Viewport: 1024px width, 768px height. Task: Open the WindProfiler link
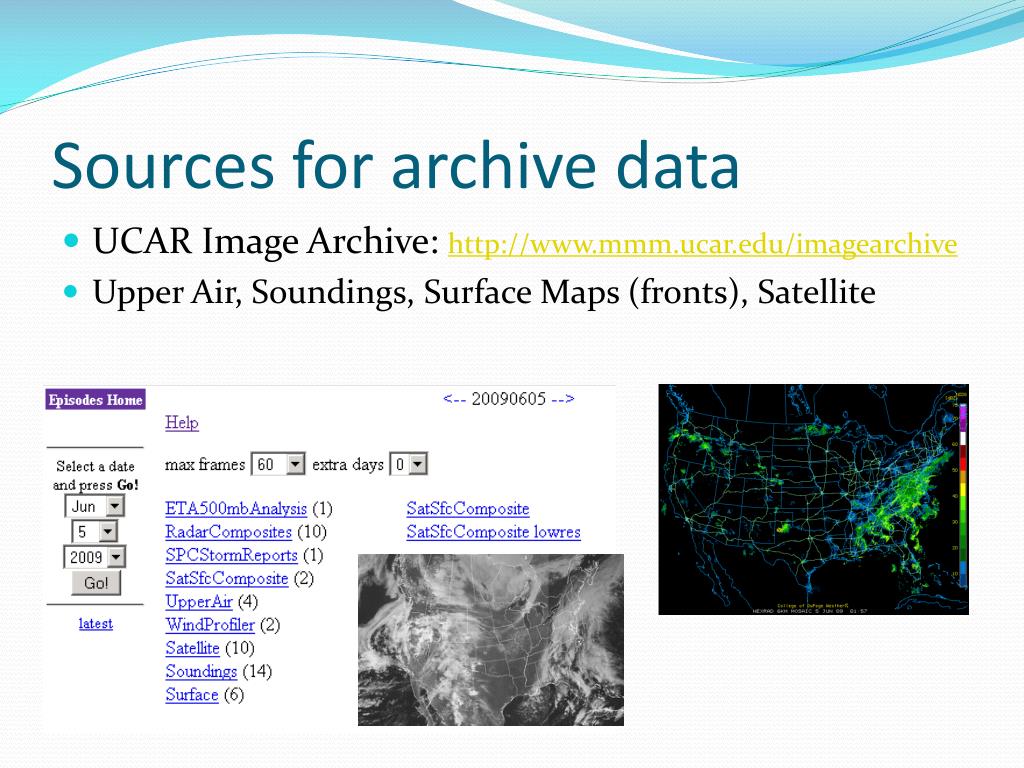[210, 625]
